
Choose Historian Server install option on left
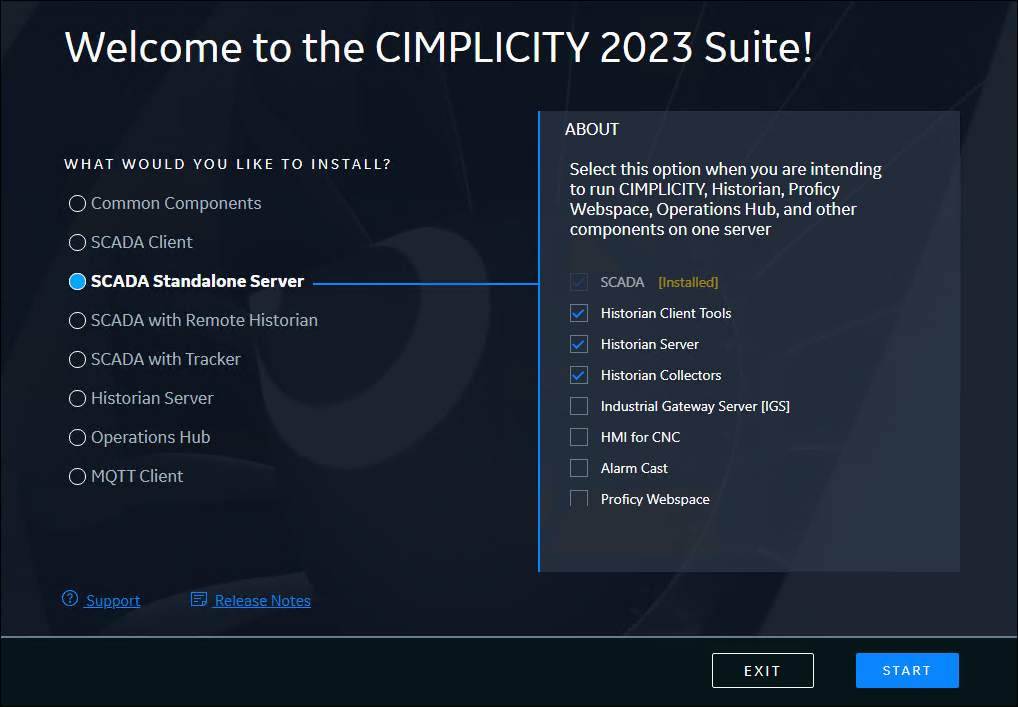pos(77,398)
